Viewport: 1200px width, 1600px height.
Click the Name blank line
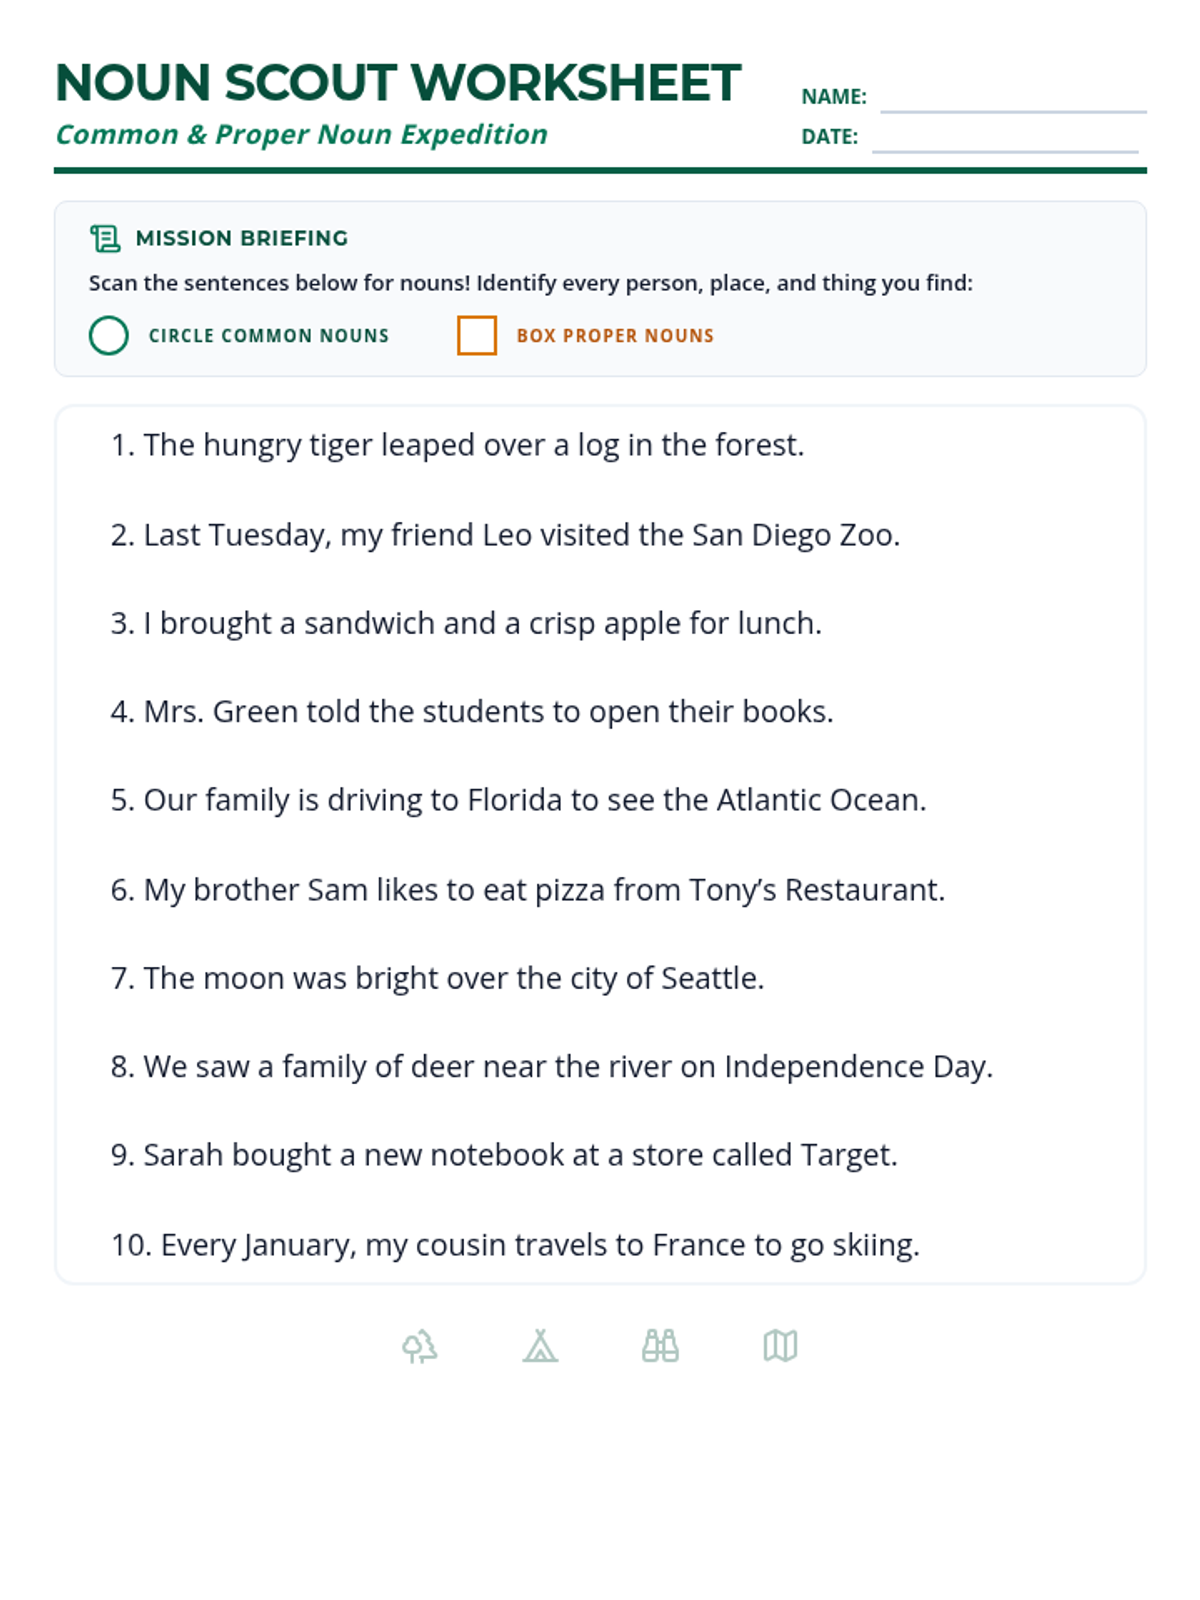coord(1012,103)
